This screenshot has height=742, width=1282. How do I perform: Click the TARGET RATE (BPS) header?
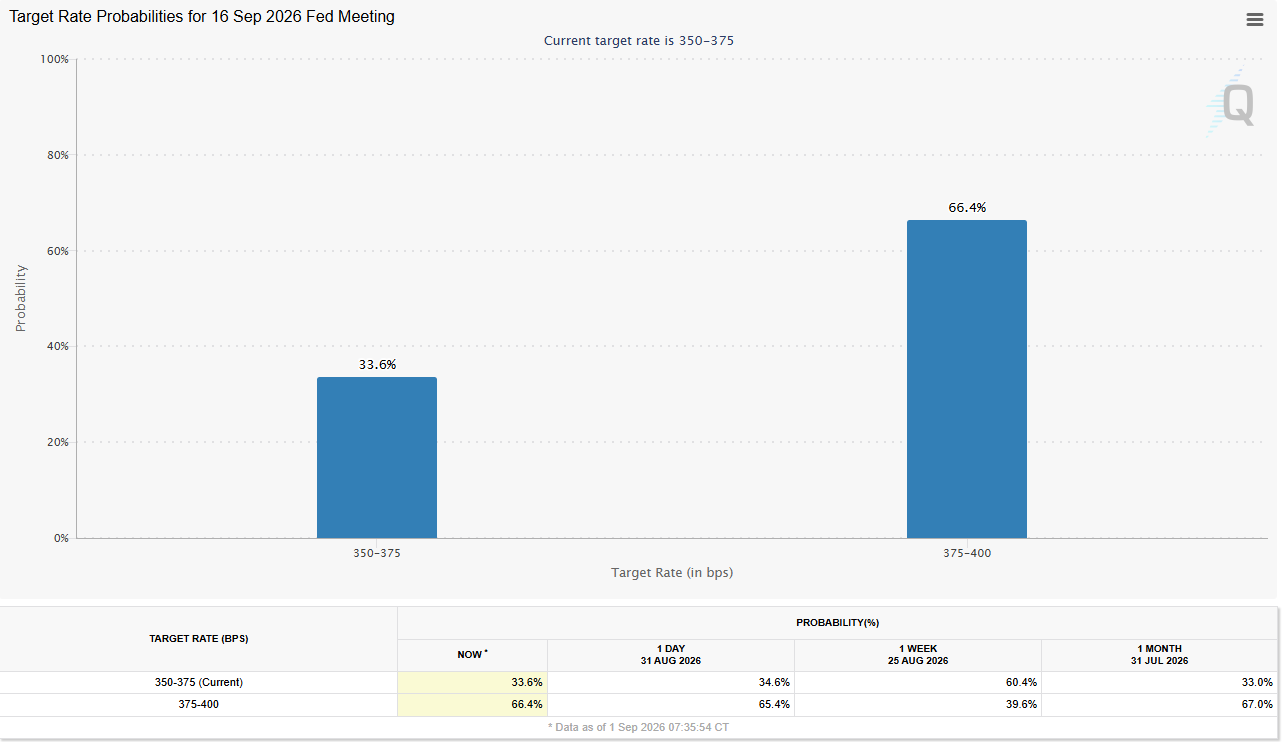point(199,638)
